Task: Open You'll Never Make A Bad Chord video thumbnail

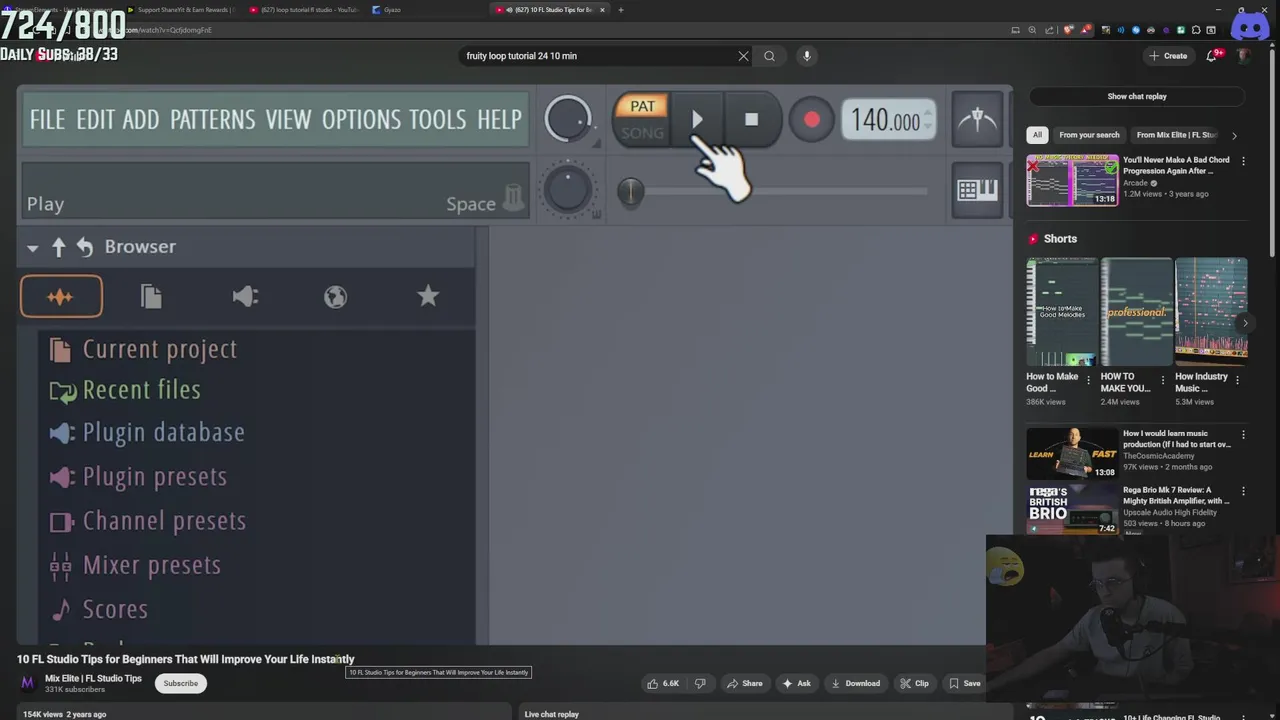Action: click(1072, 180)
